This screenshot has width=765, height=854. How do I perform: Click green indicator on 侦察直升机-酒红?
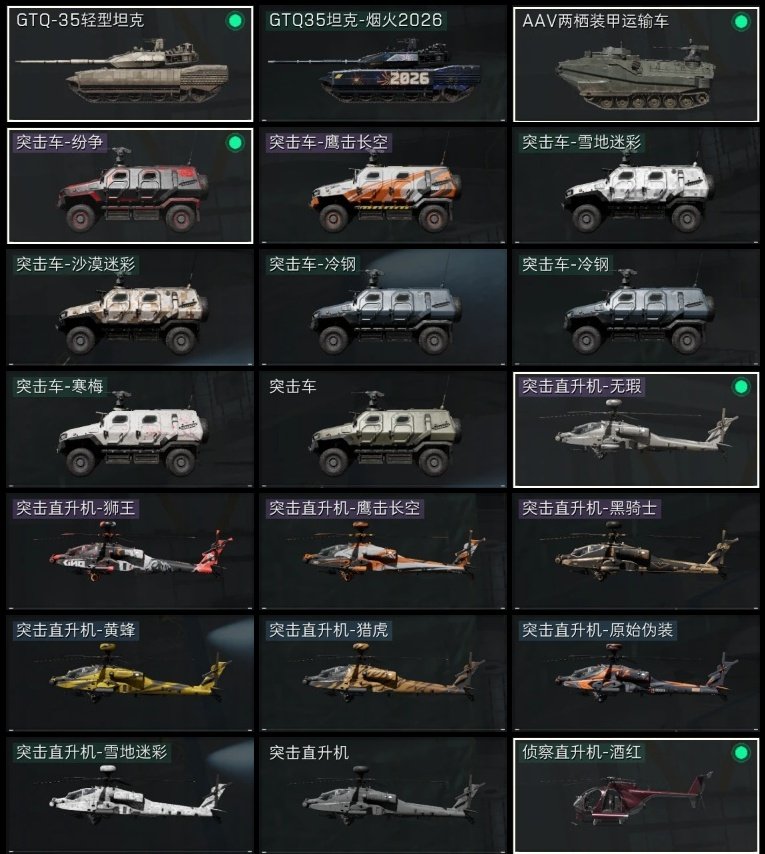[x=741, y=753]
